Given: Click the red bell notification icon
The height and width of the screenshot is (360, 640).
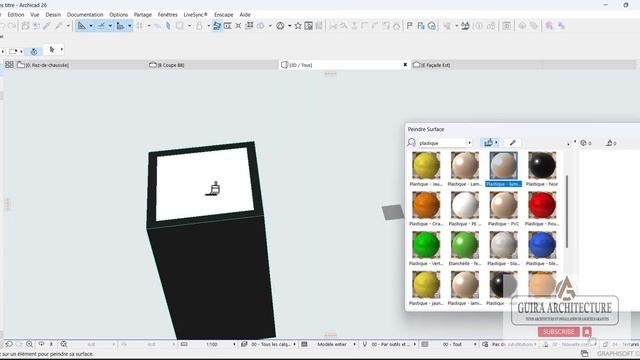Looking at the screenshot, I should (x=587, y=332).
